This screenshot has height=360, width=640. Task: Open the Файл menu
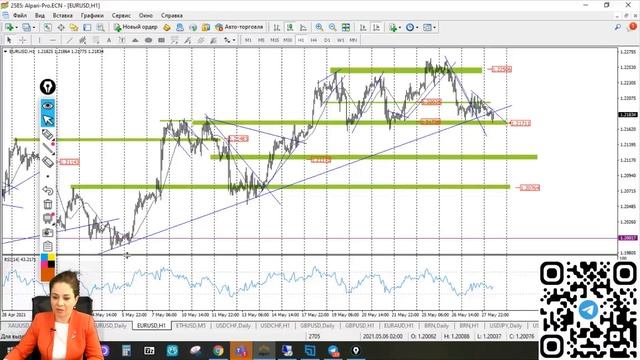click(x=20, y=16)
